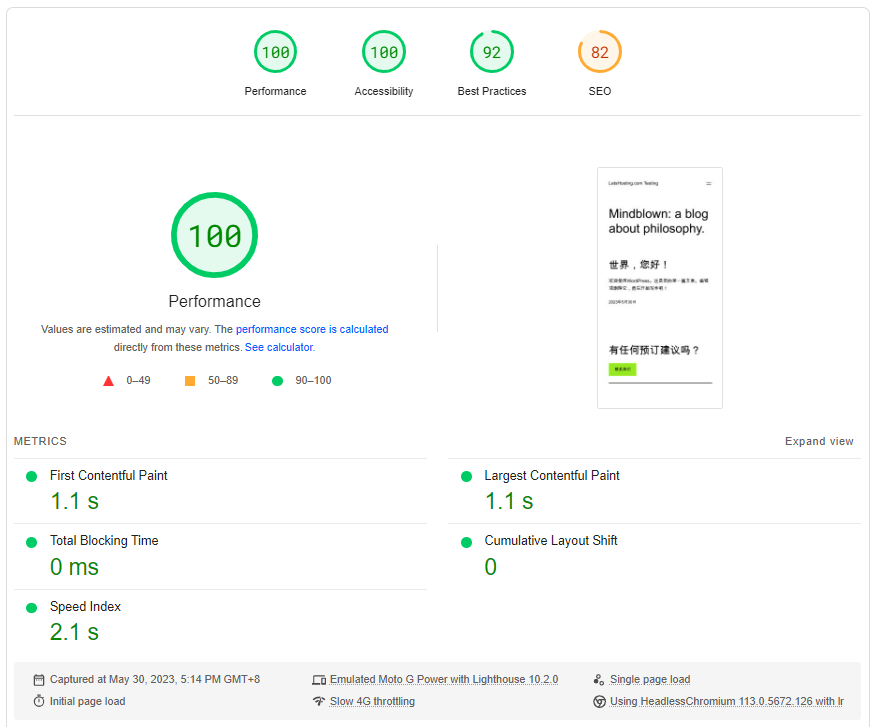Select the Accessibility category label

coord(384,91)
